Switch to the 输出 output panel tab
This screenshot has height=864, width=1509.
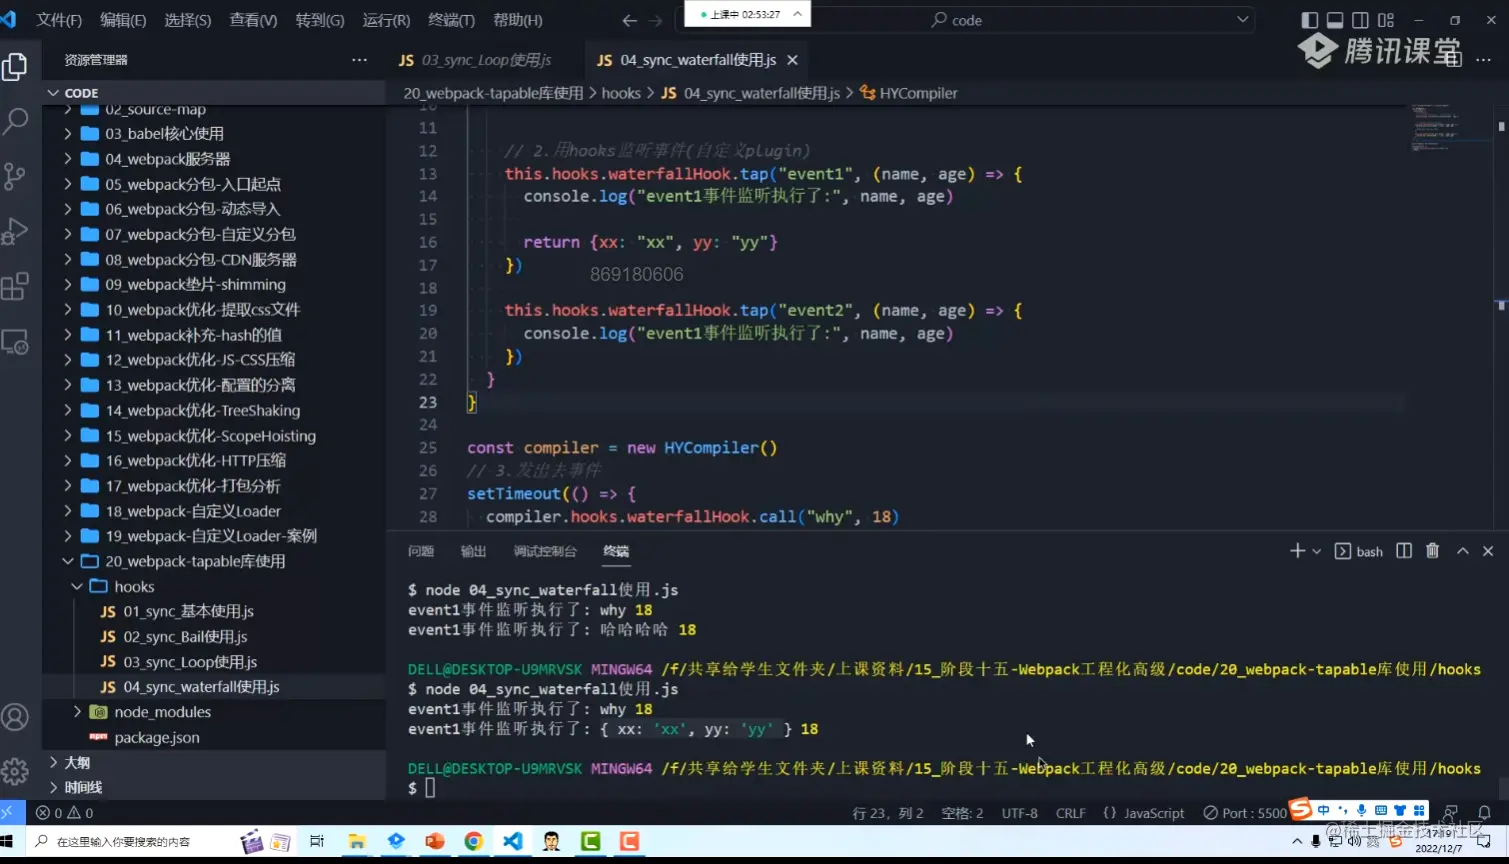click(473, 551)
